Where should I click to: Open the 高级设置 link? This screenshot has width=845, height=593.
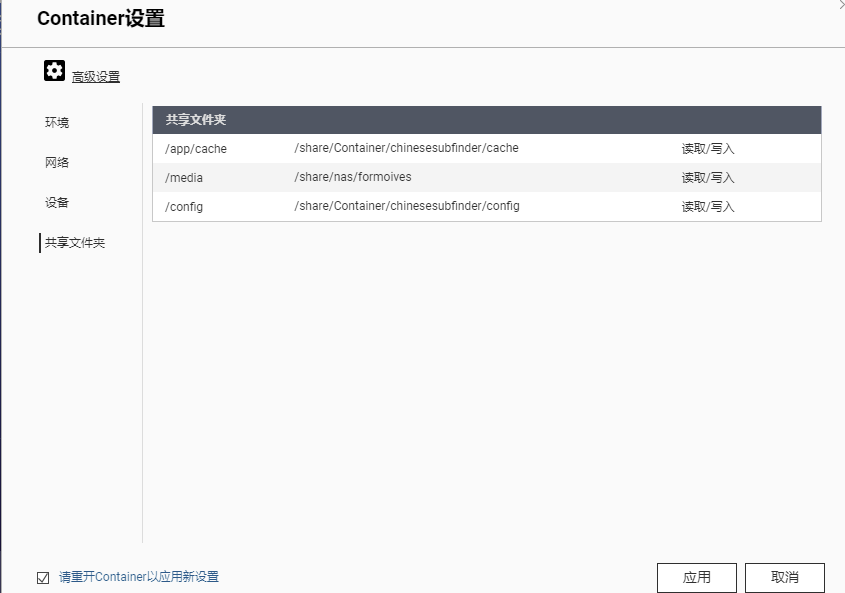pos(96,77)
